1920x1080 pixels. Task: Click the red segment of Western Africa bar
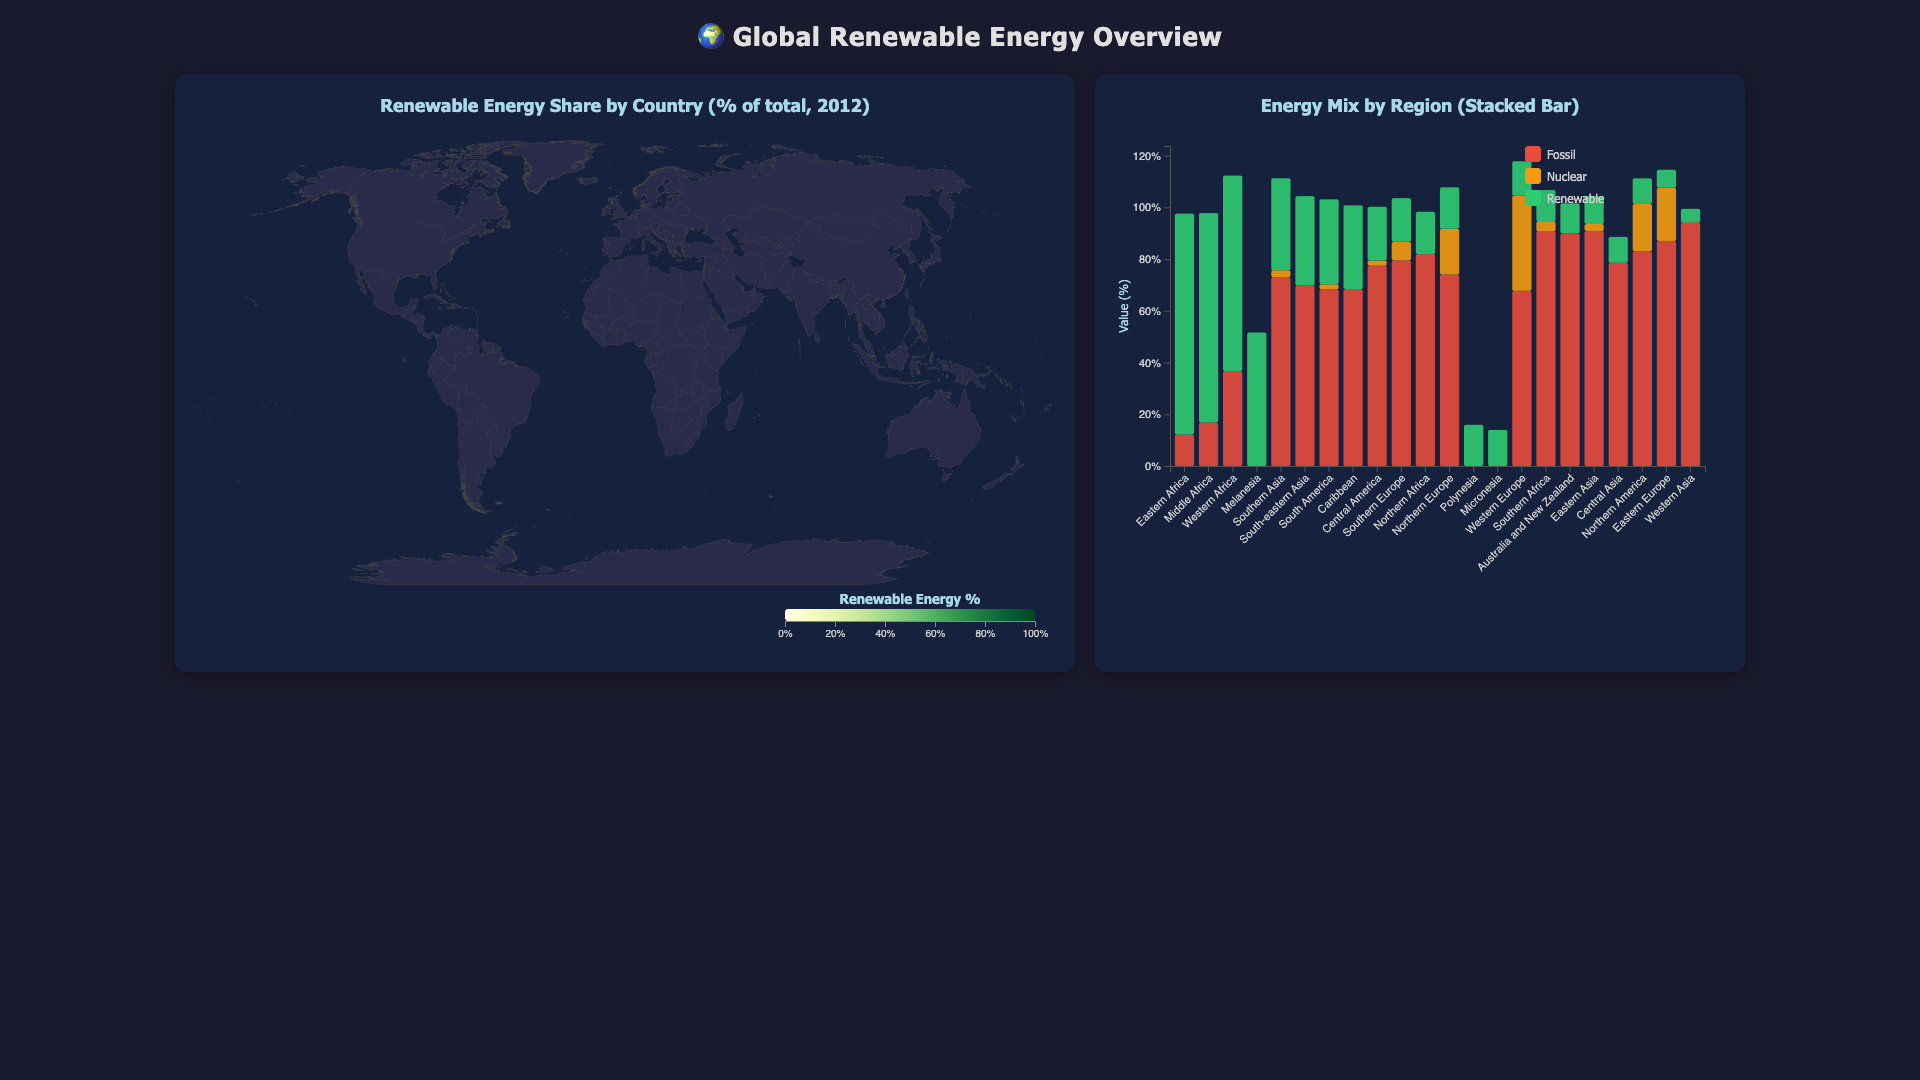(x=1233, y=419)
